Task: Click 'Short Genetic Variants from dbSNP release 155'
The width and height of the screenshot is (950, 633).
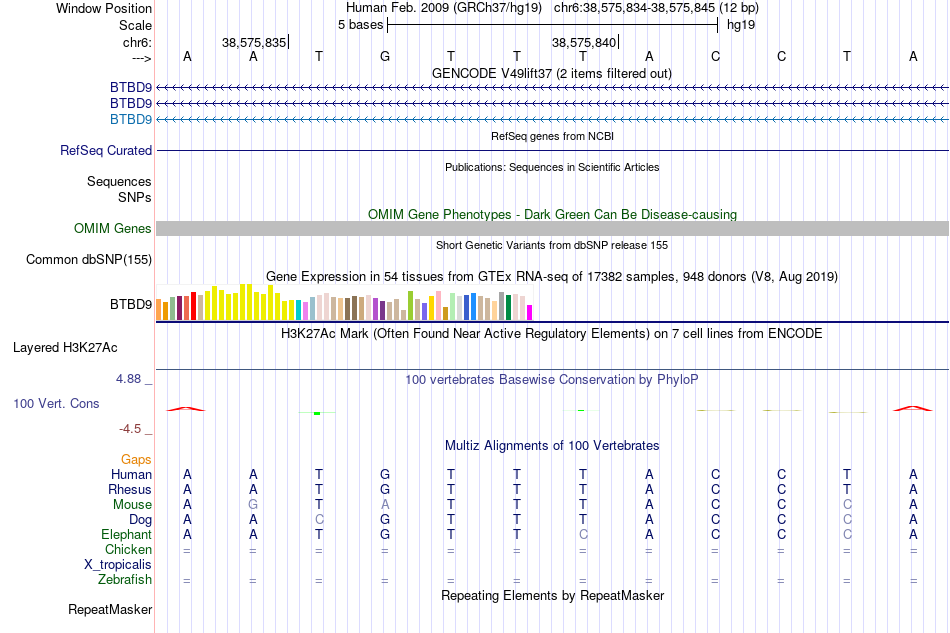Action: point(552,245)
